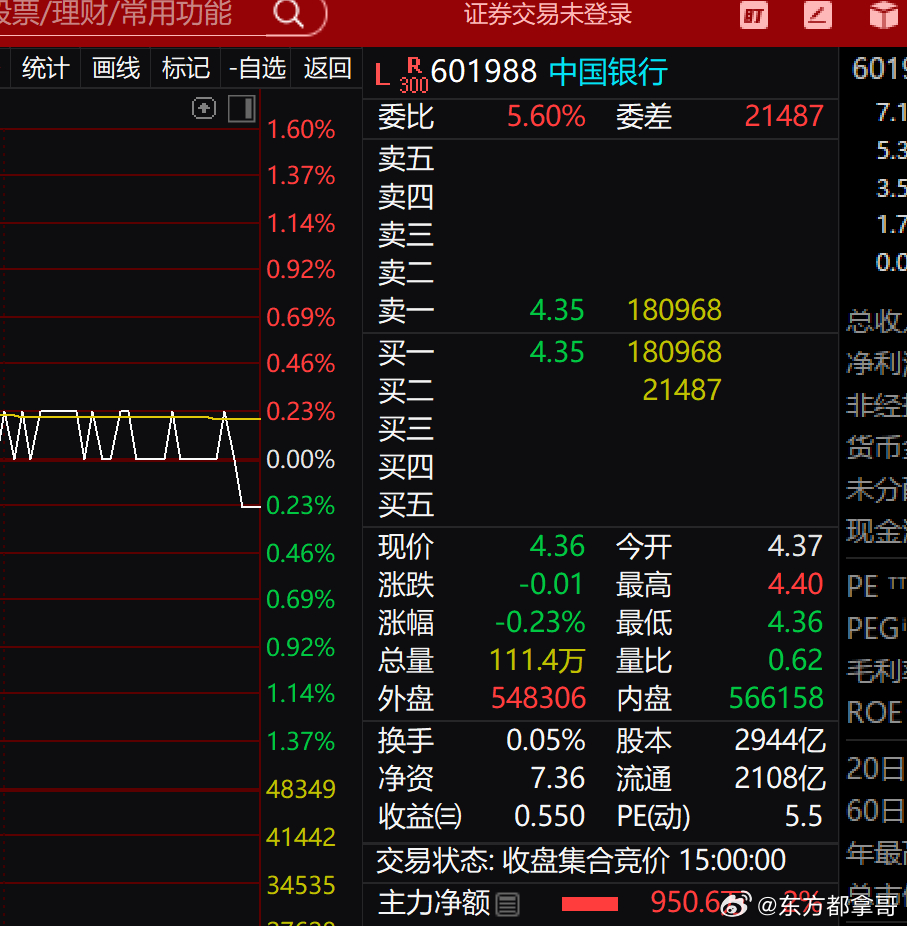
Task: Click the red pencil edit icon
Action: (x=818, y=15)
